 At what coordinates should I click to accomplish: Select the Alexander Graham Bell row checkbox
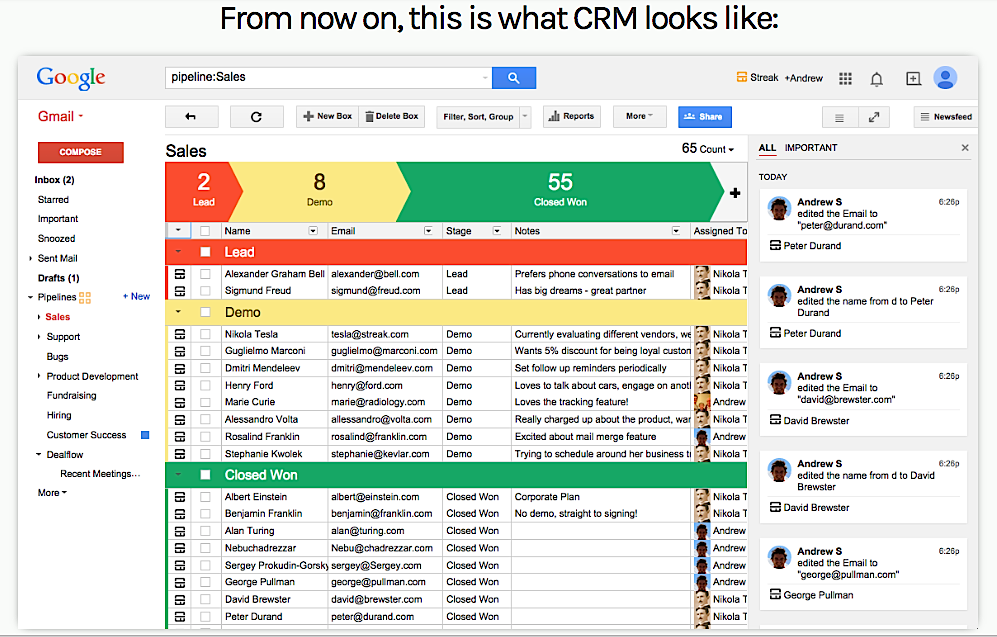click(x=205, y=274)
